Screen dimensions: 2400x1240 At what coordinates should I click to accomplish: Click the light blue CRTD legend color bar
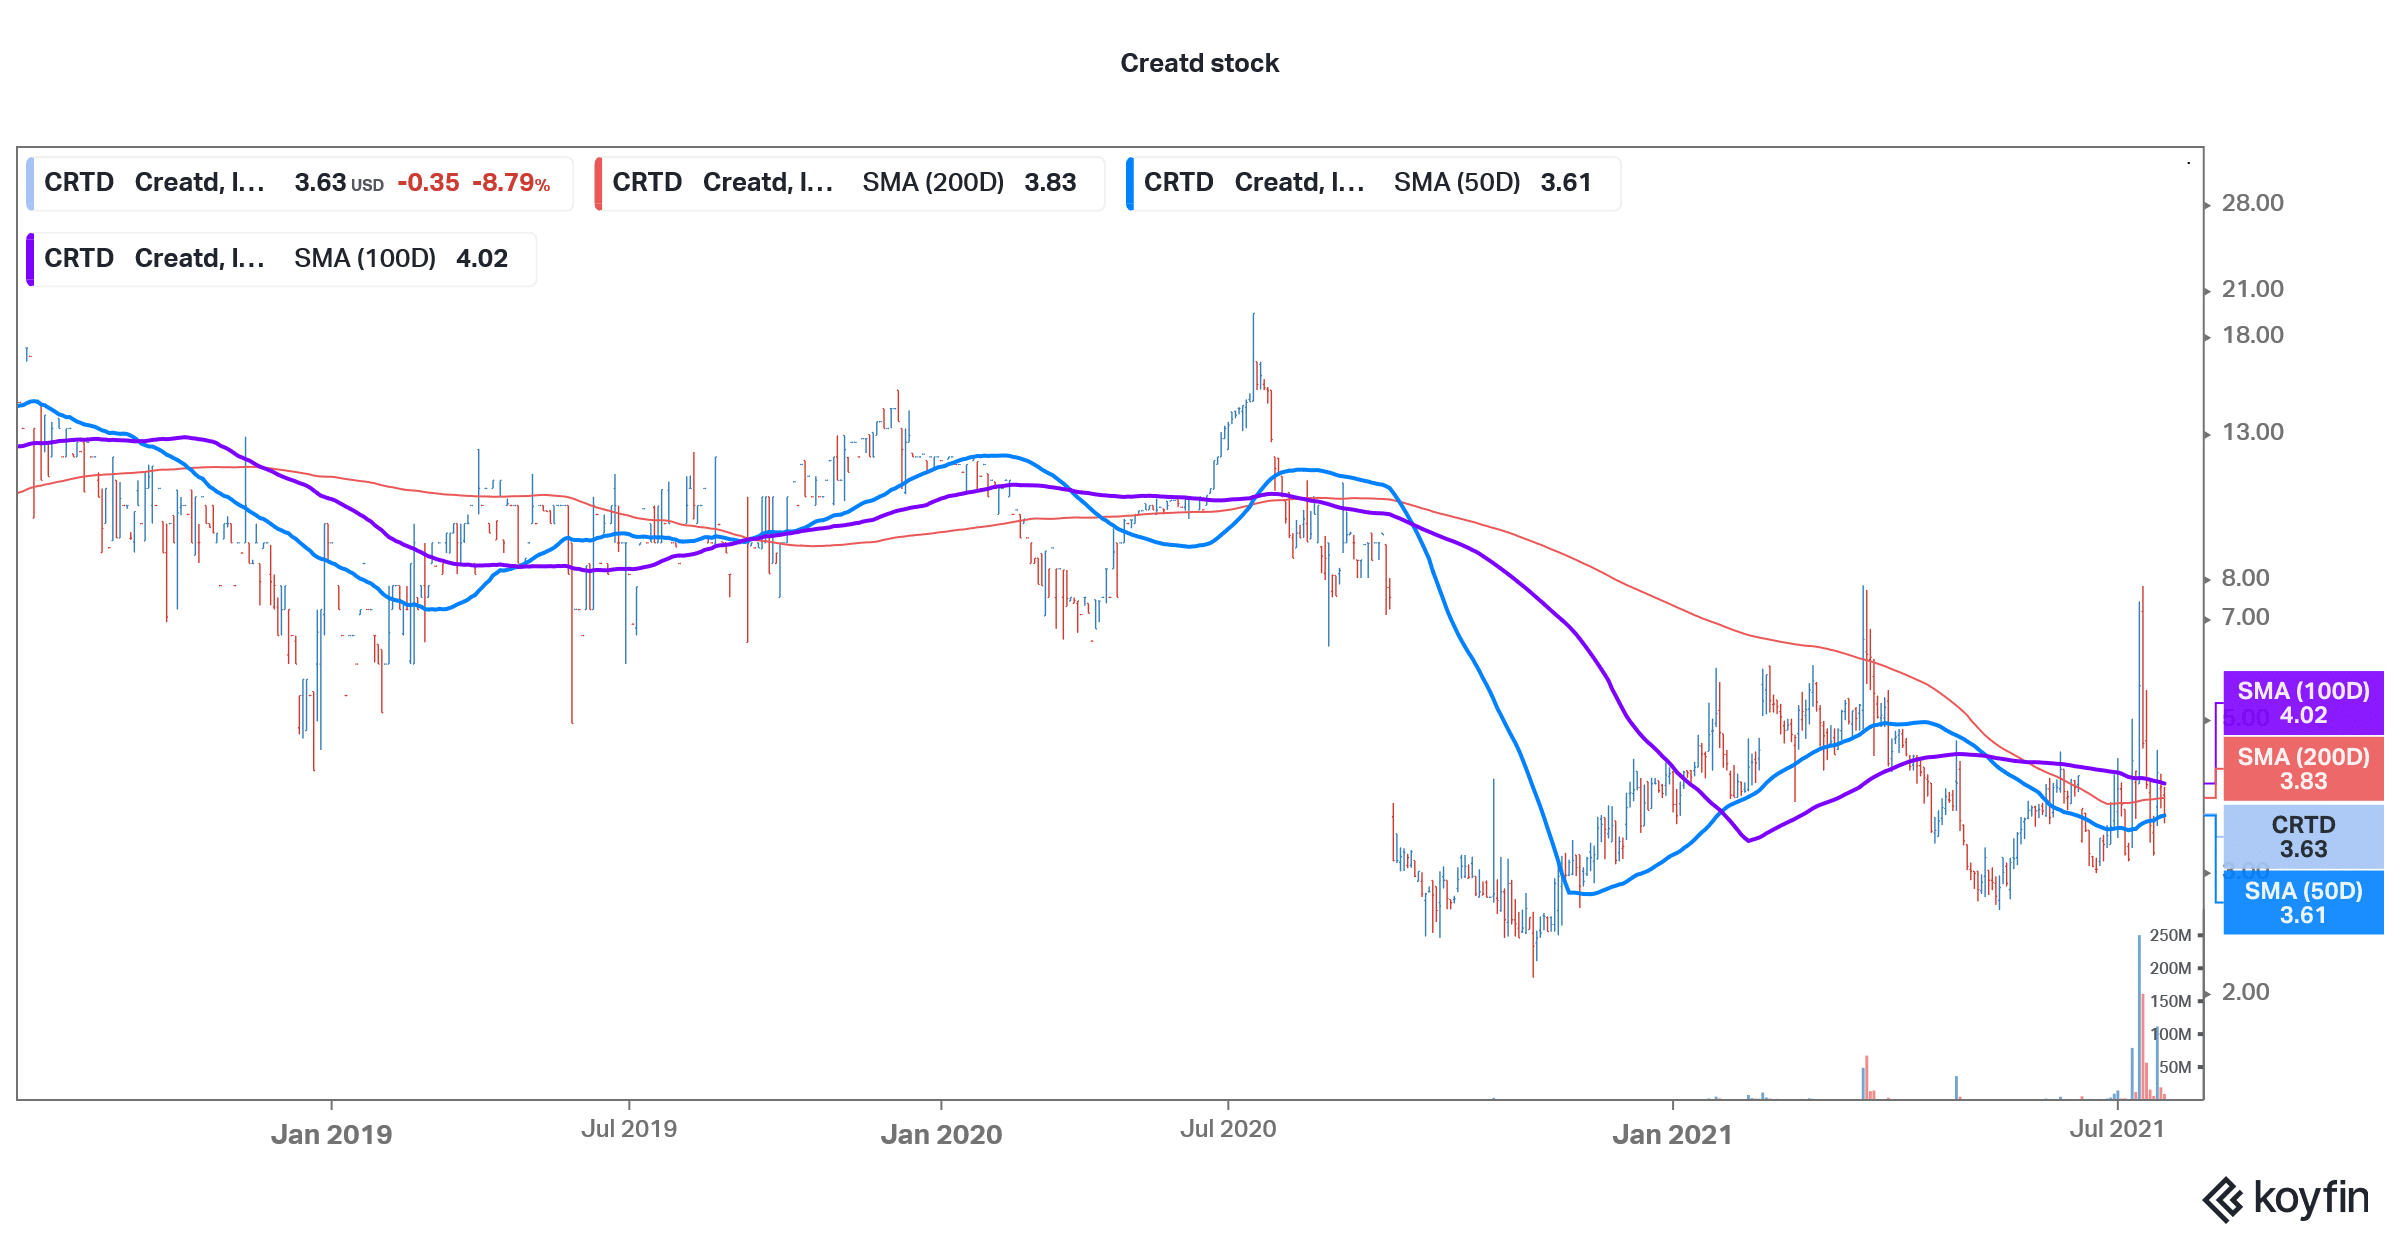[x=30, y=183]
